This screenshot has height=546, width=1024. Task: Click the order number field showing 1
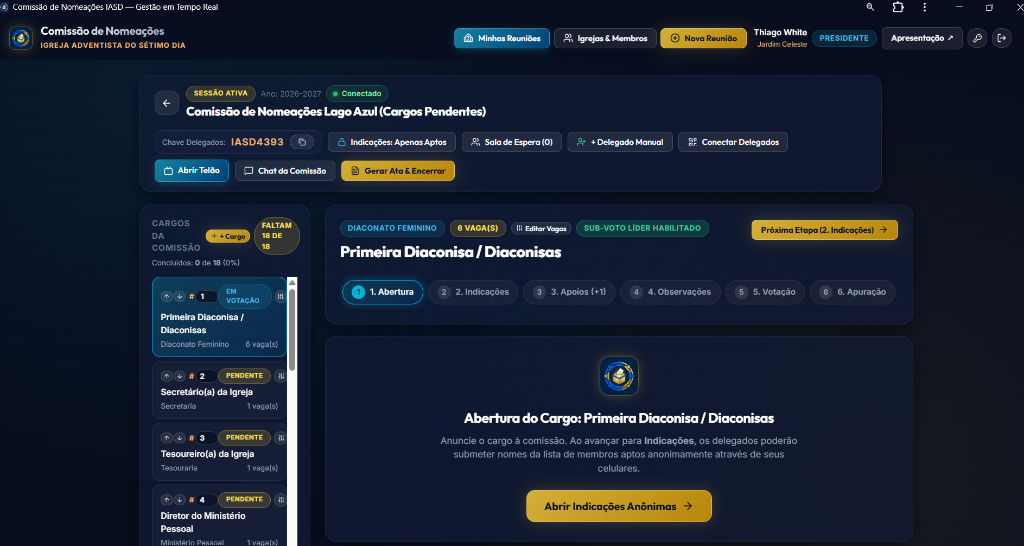(x=206, y=297)
